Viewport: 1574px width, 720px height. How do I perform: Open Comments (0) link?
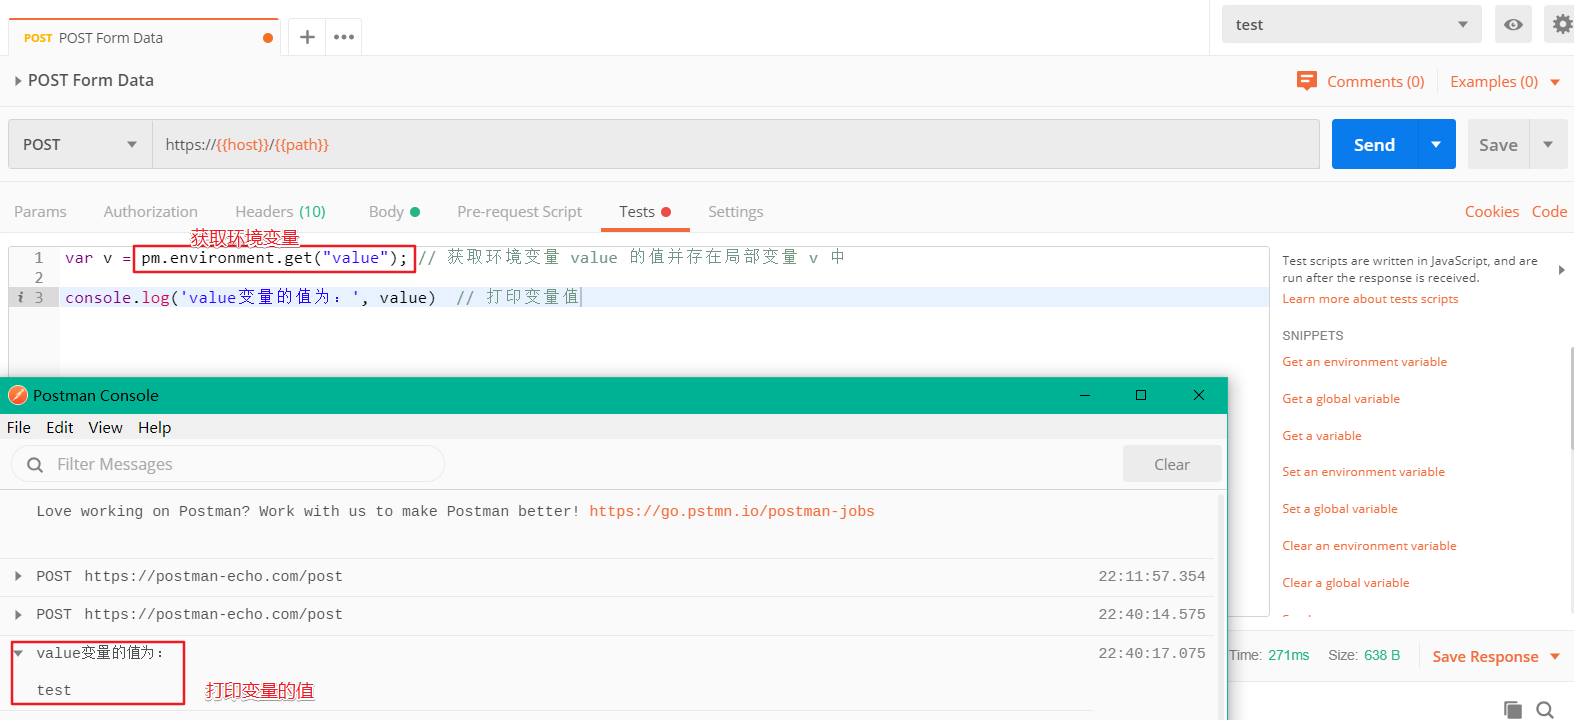tap(1375, 82)
